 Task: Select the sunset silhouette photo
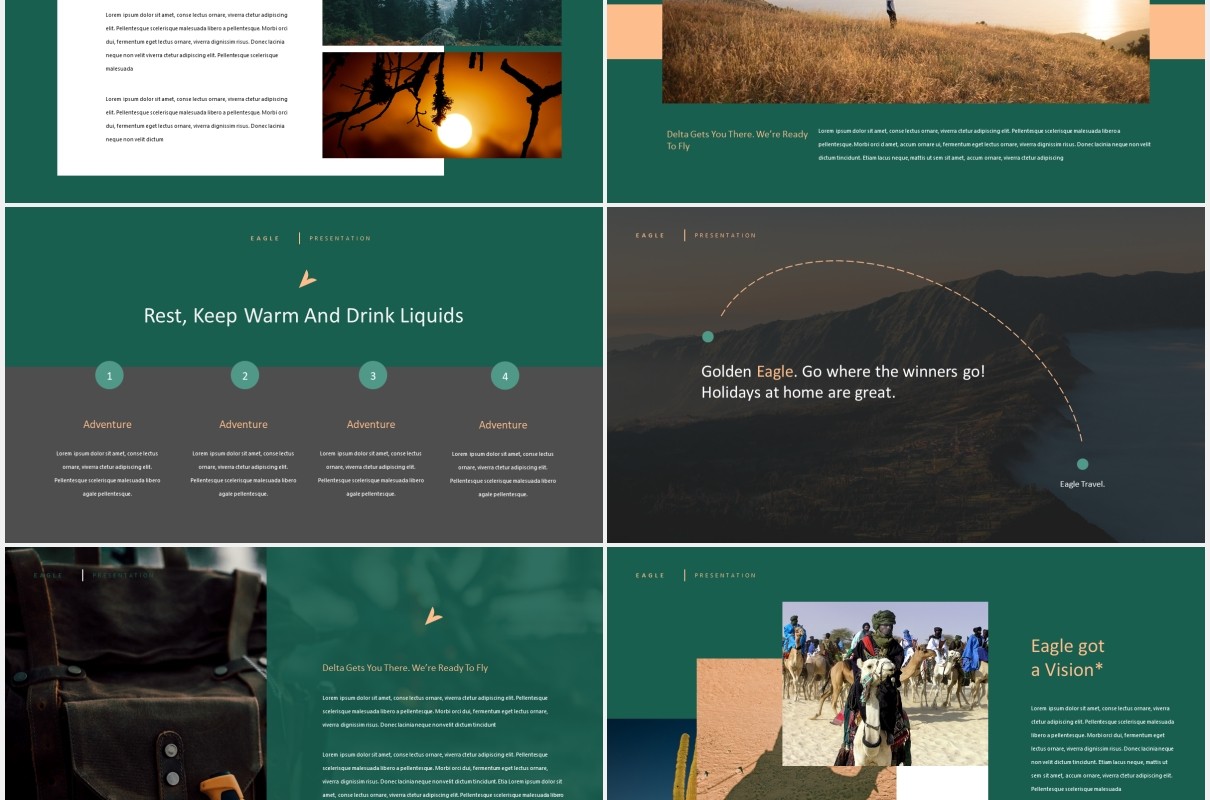[x=442, y=105]
